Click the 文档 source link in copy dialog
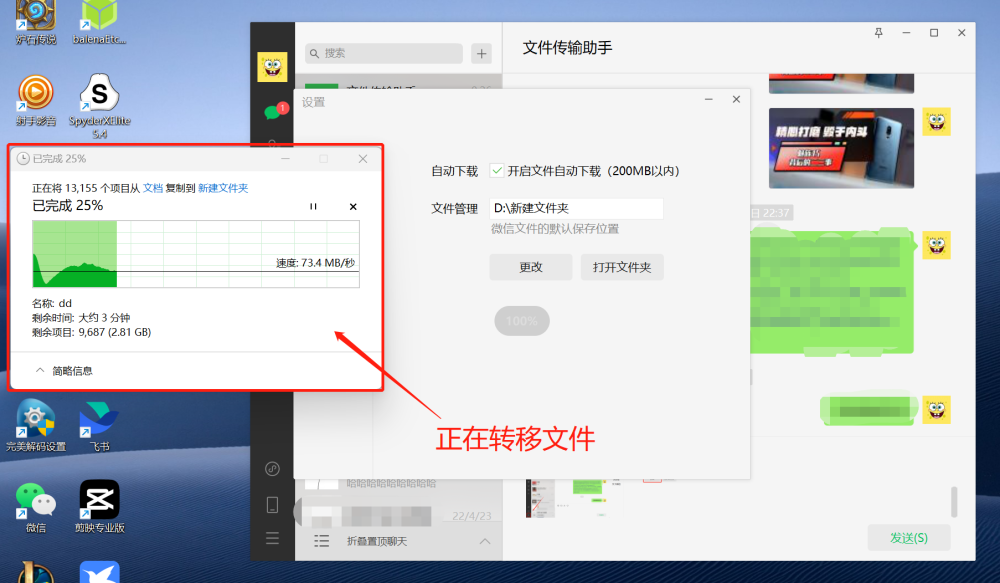Screen dimensions: 1000x583 153,188
